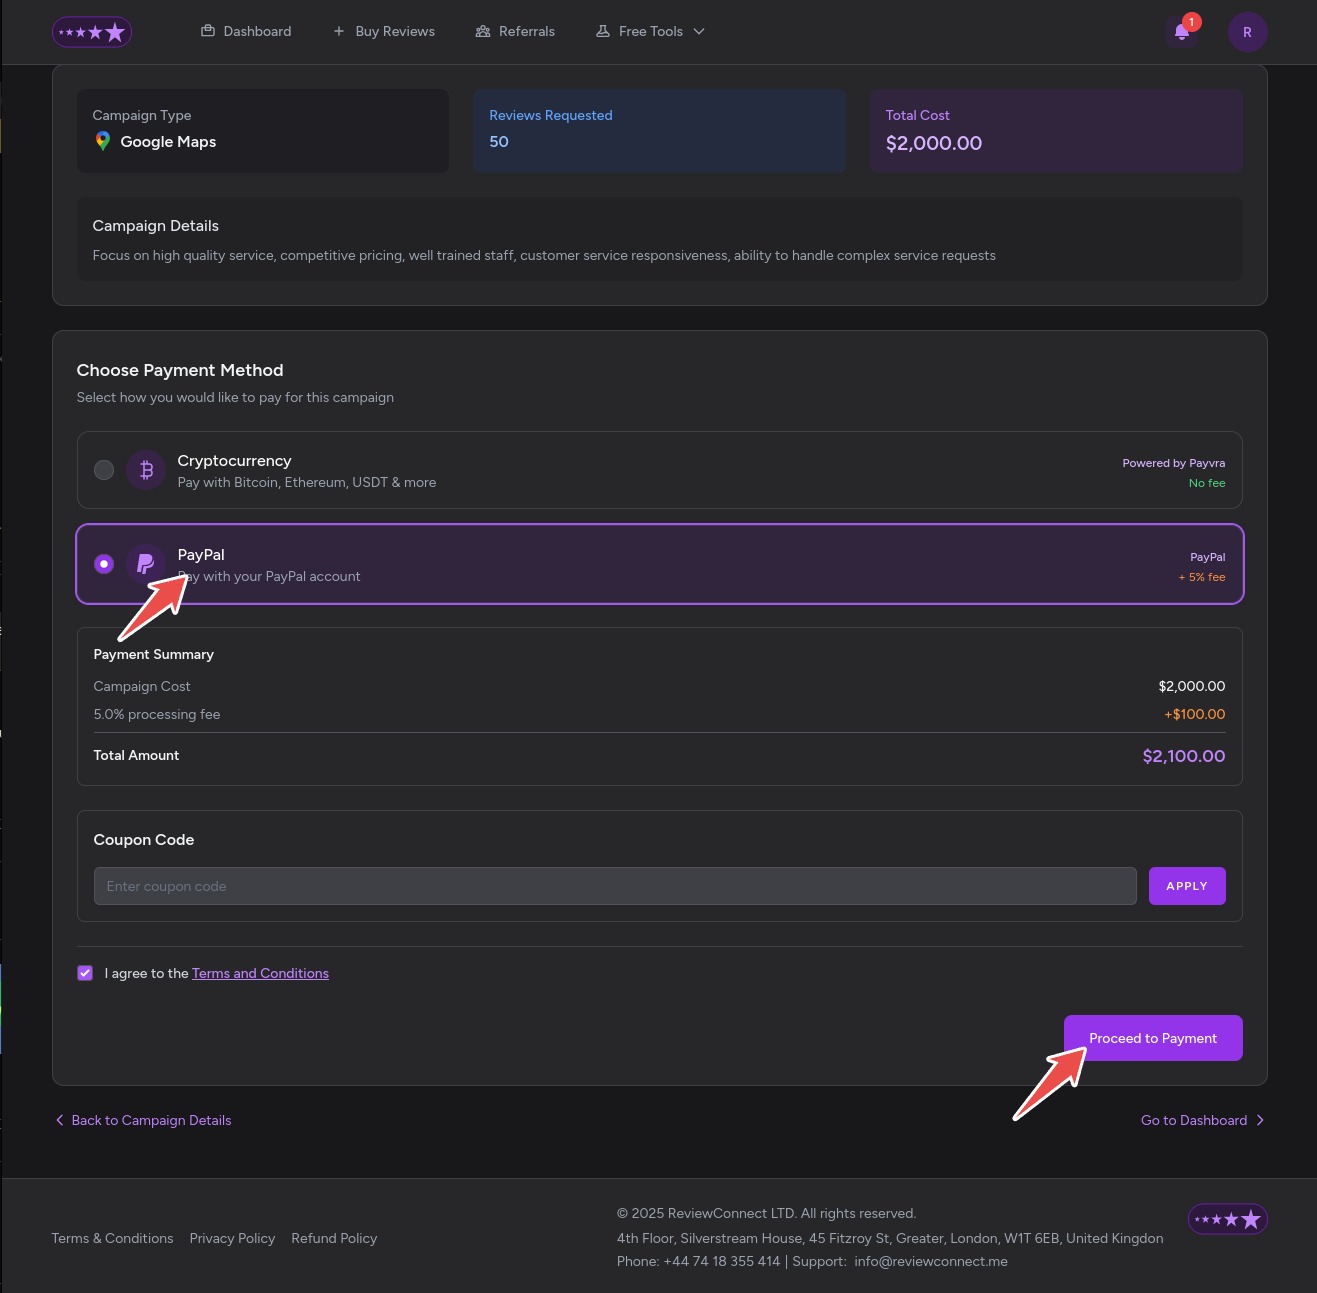The width and height of the screenshot is (1317, 1293).
Task: Click the Dashboard briefcase icon in the navbar
Action: click(x=208, y=31)
